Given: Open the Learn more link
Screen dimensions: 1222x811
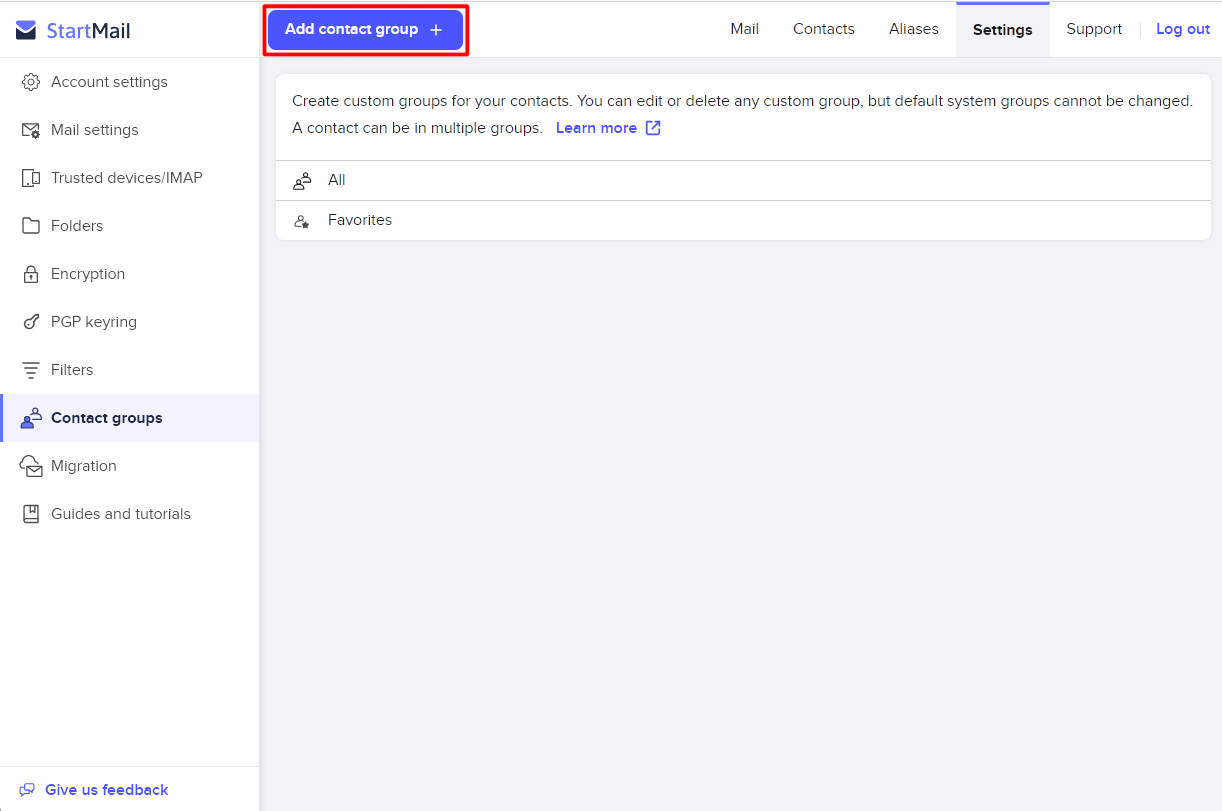Looking at the screenshot, I should (x=596, y=128).
